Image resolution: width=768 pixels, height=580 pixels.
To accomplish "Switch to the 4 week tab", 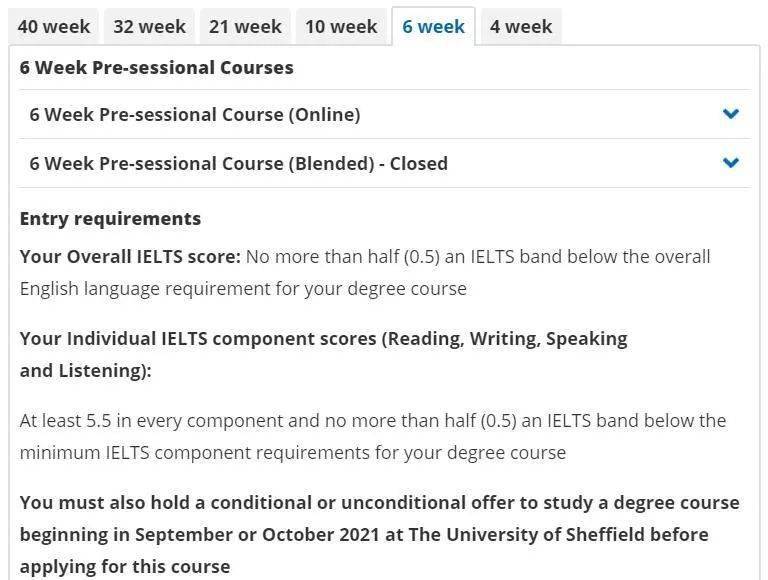I will [x=521, y=26].
